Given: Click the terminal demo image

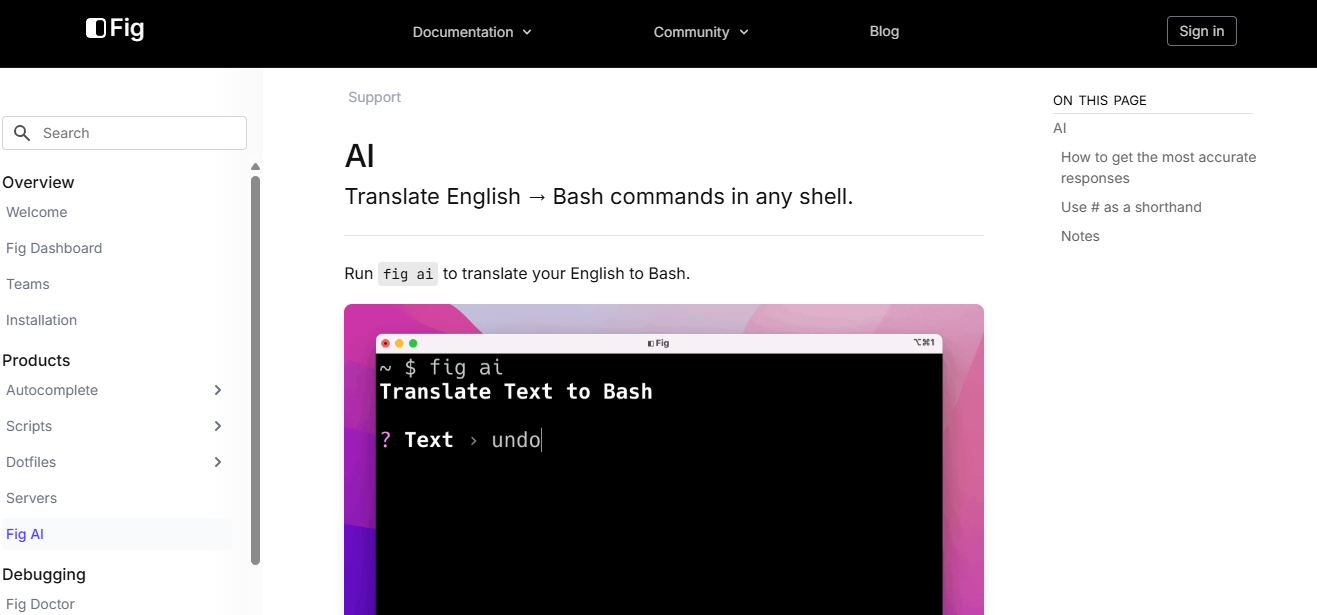Looking at the screenshot, I should click(x=664, y=459).
